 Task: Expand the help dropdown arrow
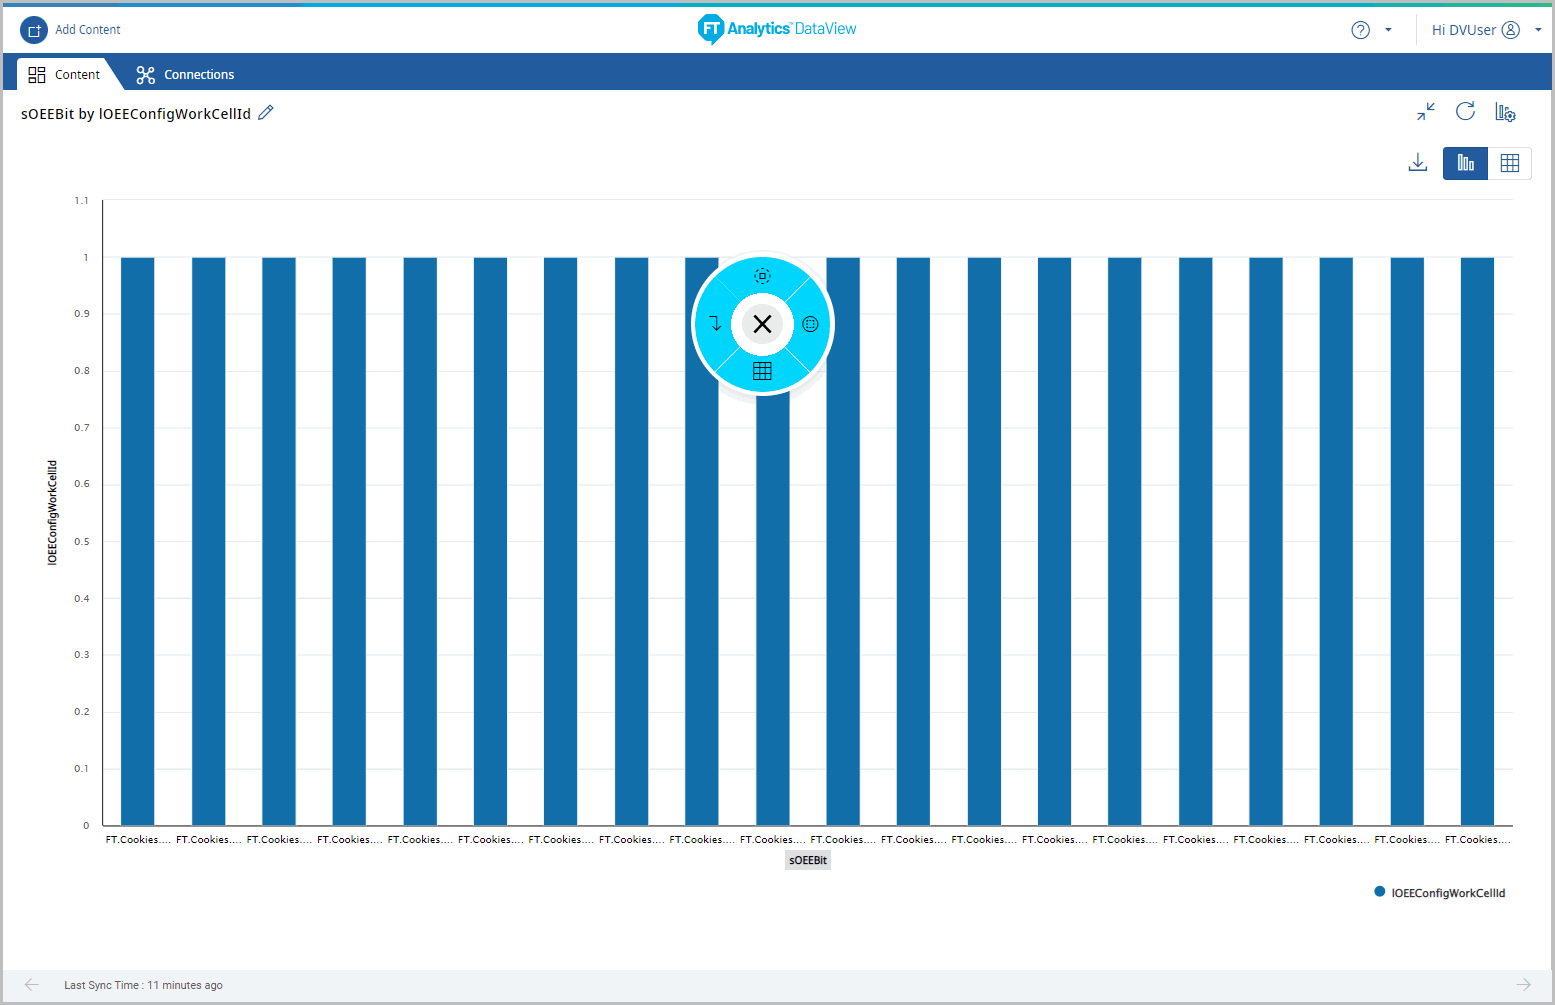pos(1388,30)
